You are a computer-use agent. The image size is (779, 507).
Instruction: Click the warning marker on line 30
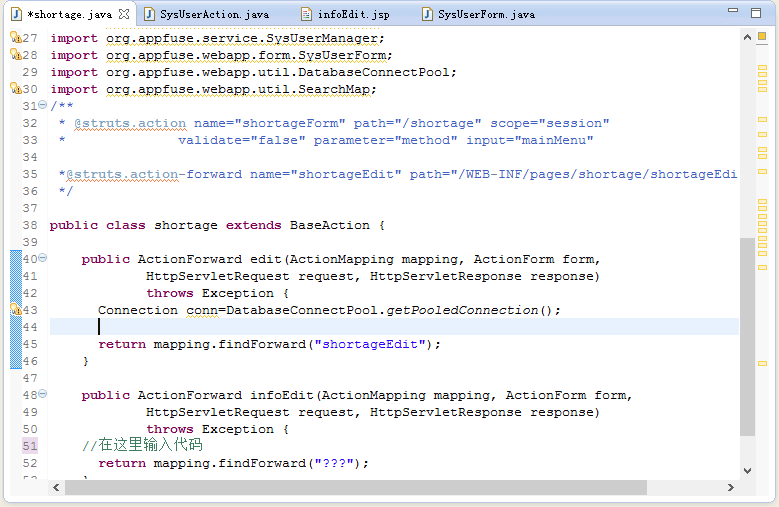click(16, 88)
